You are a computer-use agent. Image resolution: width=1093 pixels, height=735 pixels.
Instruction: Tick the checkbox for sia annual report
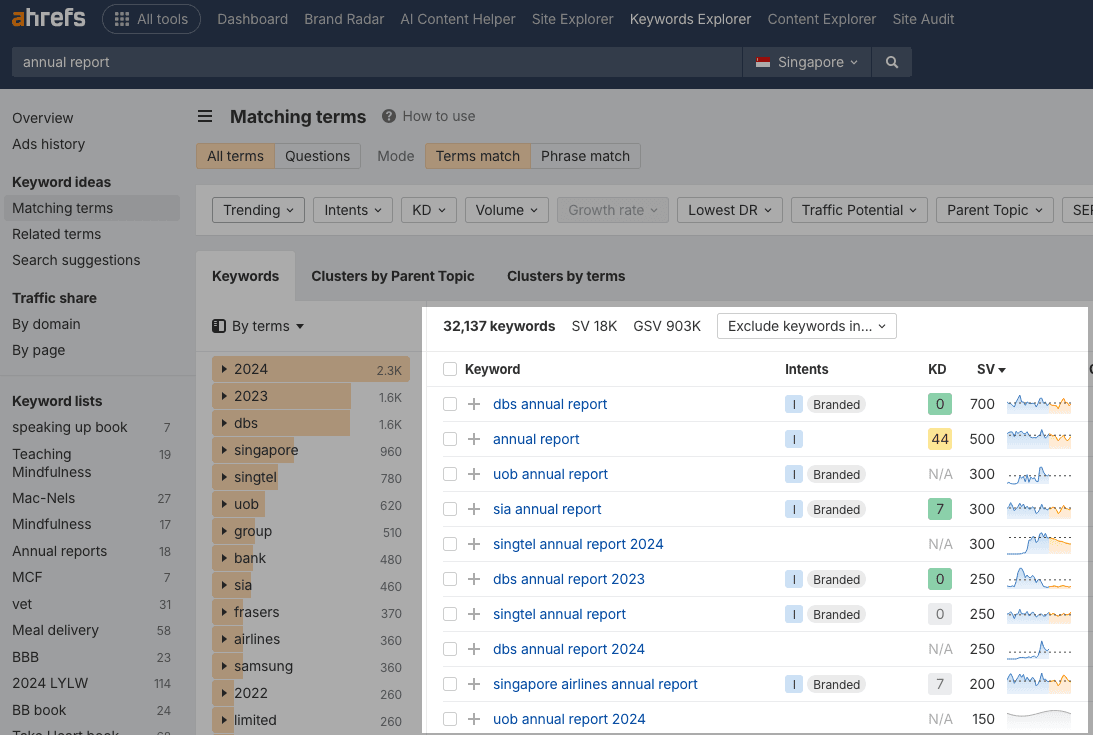coord(450,509)
